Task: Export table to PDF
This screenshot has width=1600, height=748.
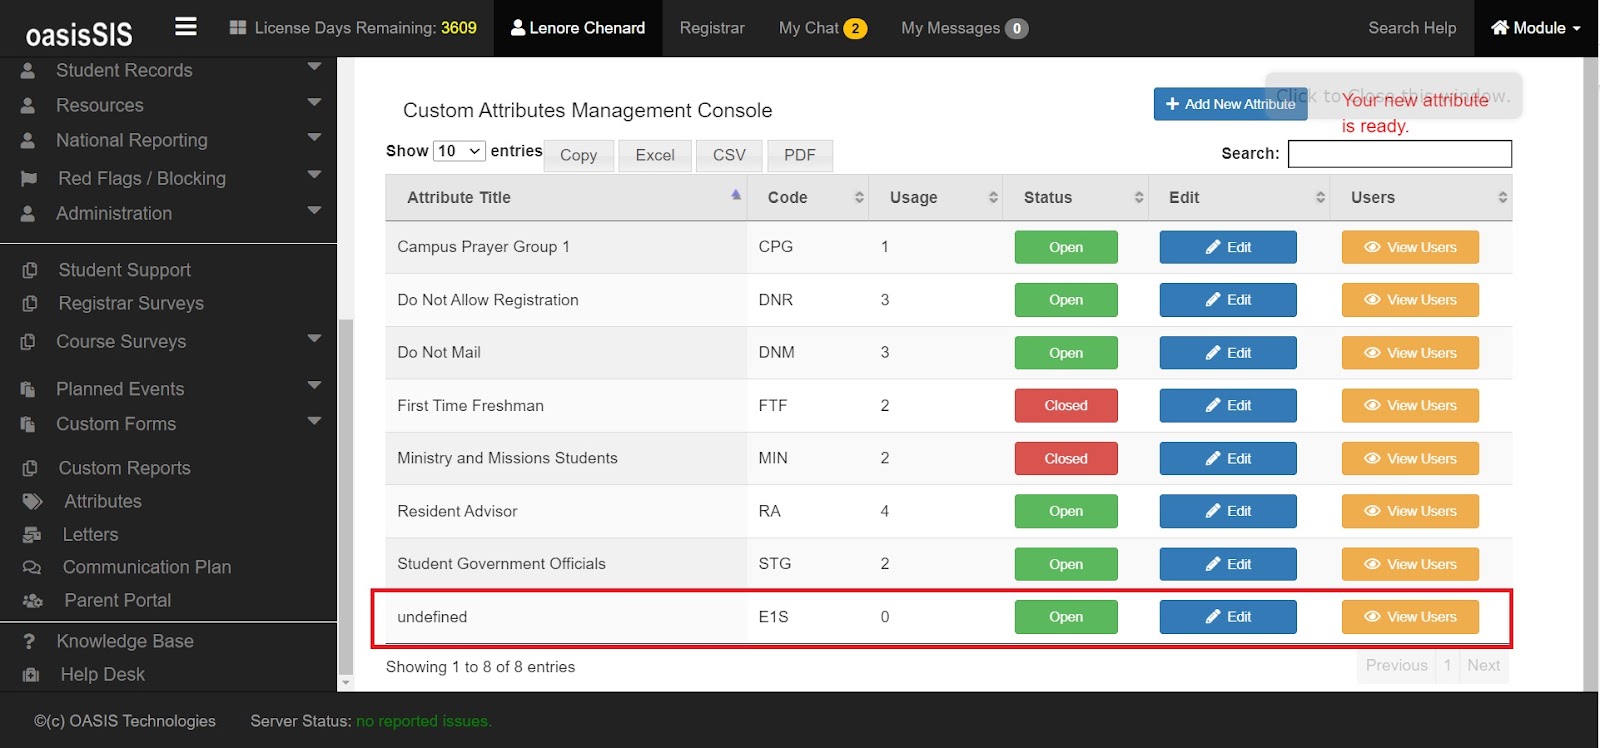Action: point(800,155)
